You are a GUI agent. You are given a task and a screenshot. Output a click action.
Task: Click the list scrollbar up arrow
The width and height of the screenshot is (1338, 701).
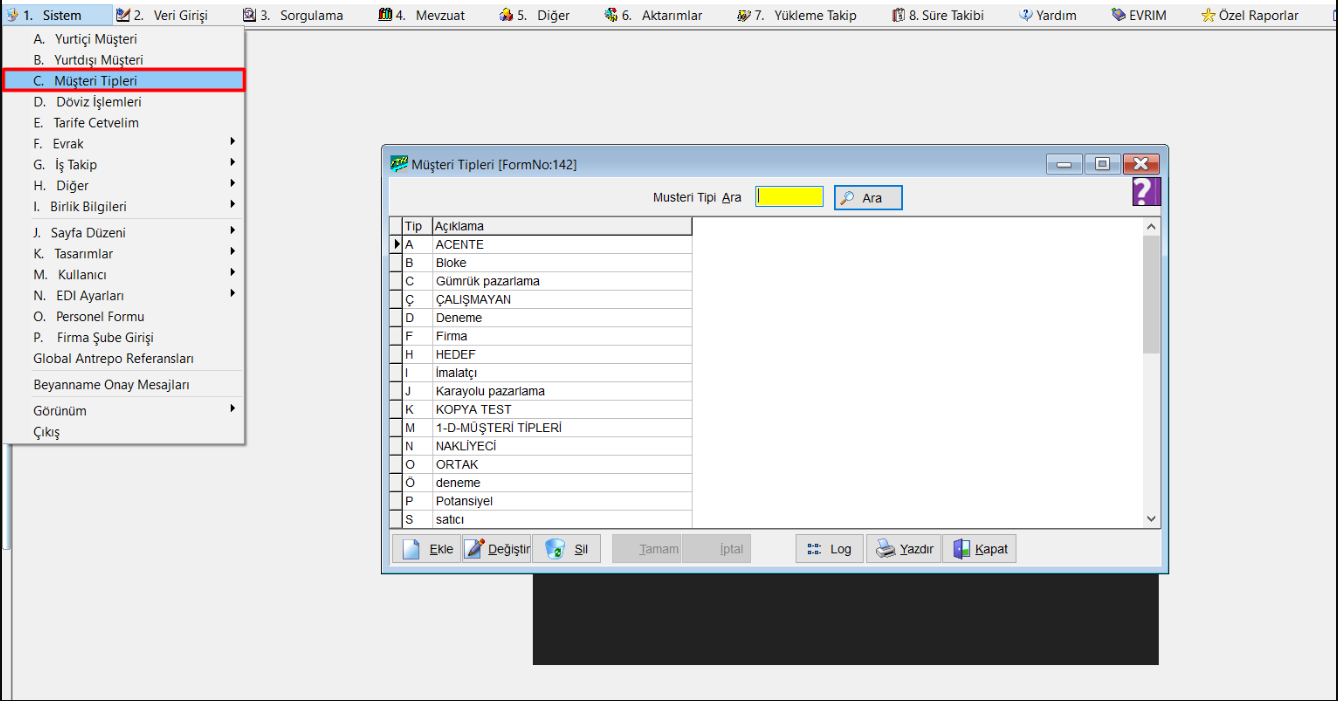[1151, 227]
